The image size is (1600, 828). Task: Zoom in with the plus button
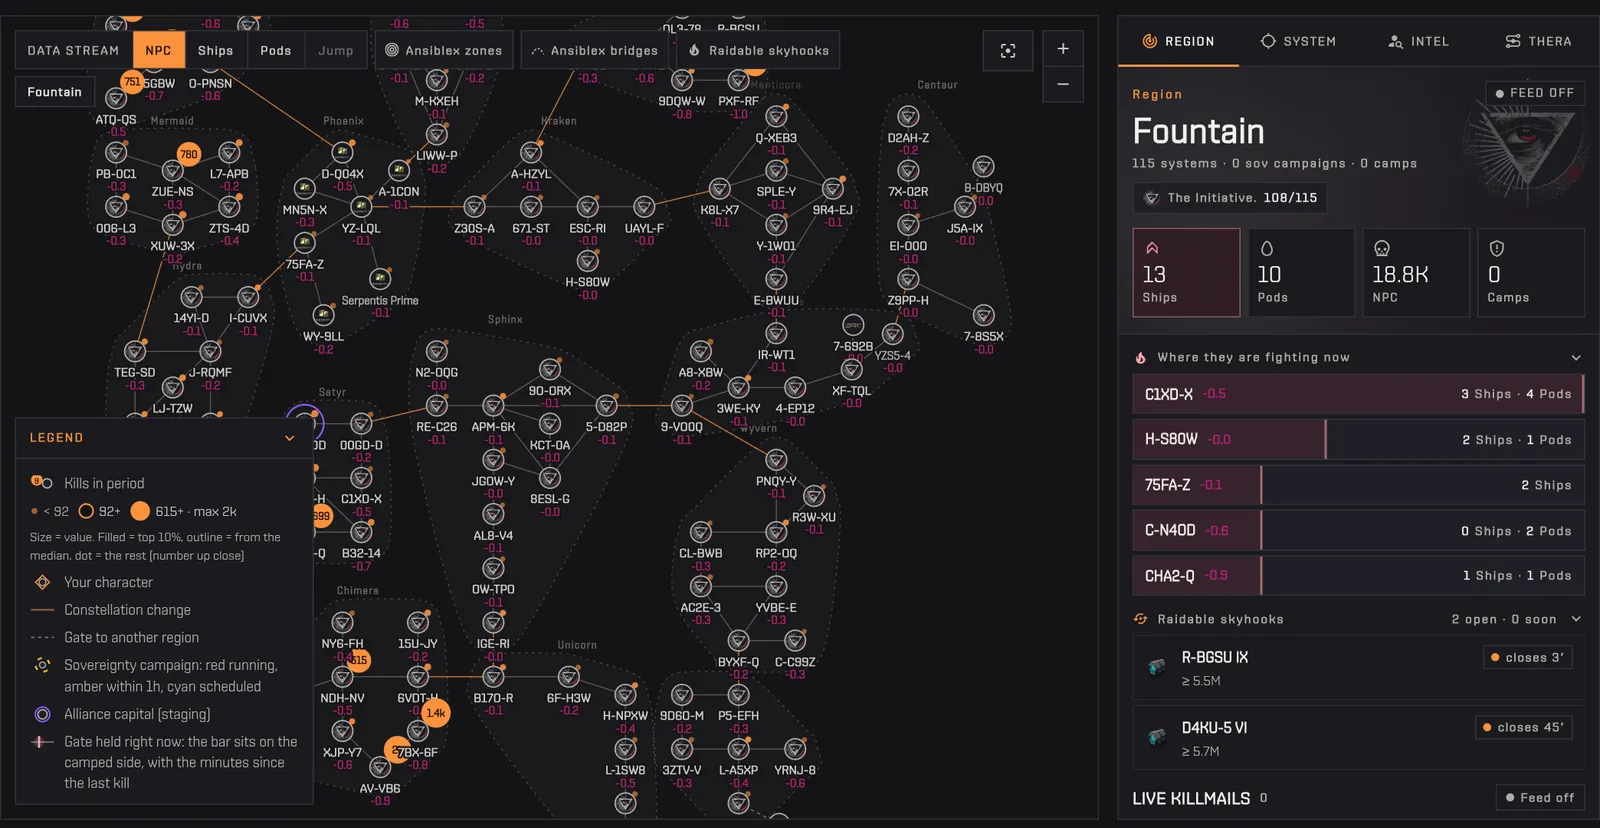coord(1063,48)
